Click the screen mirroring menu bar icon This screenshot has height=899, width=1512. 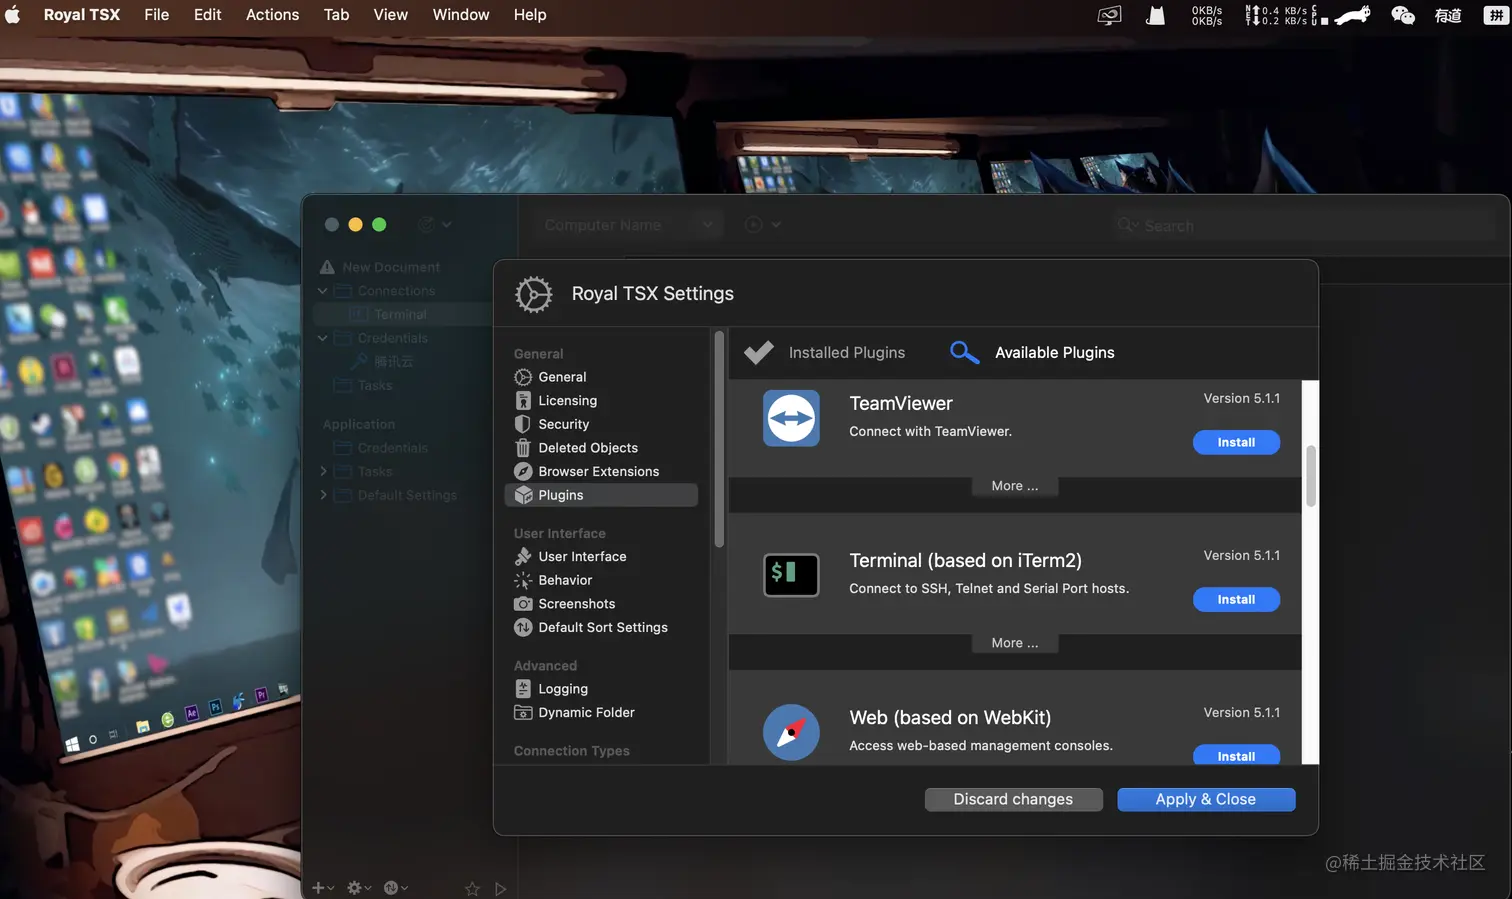(1110, 15)
